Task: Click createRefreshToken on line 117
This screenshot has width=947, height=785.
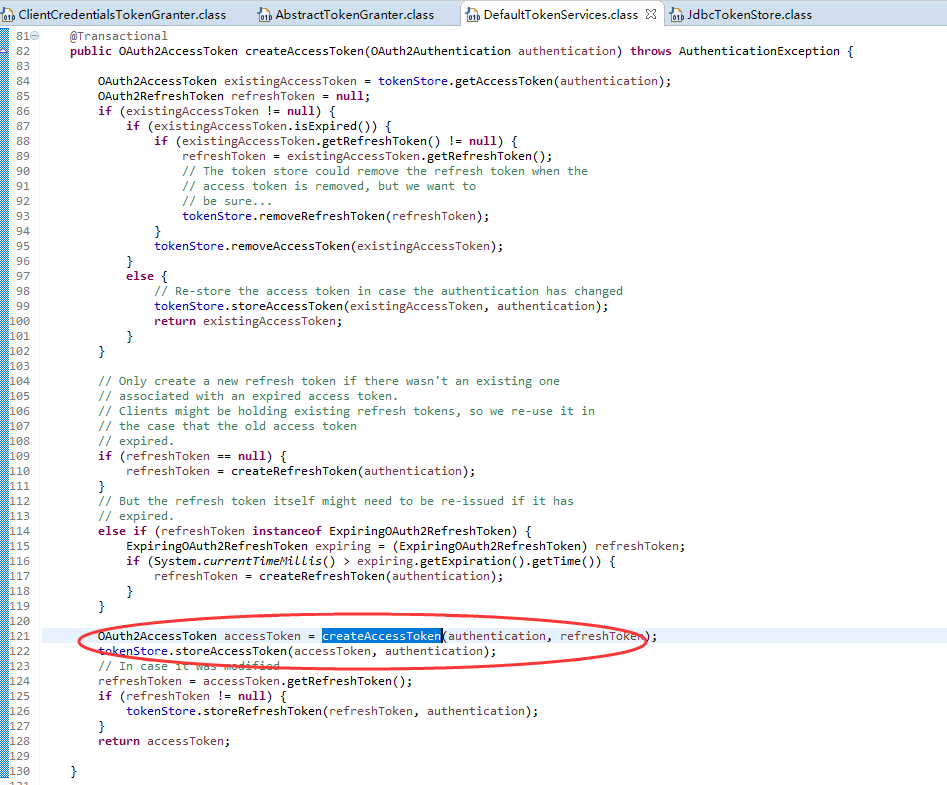Action: coord(322,576)
